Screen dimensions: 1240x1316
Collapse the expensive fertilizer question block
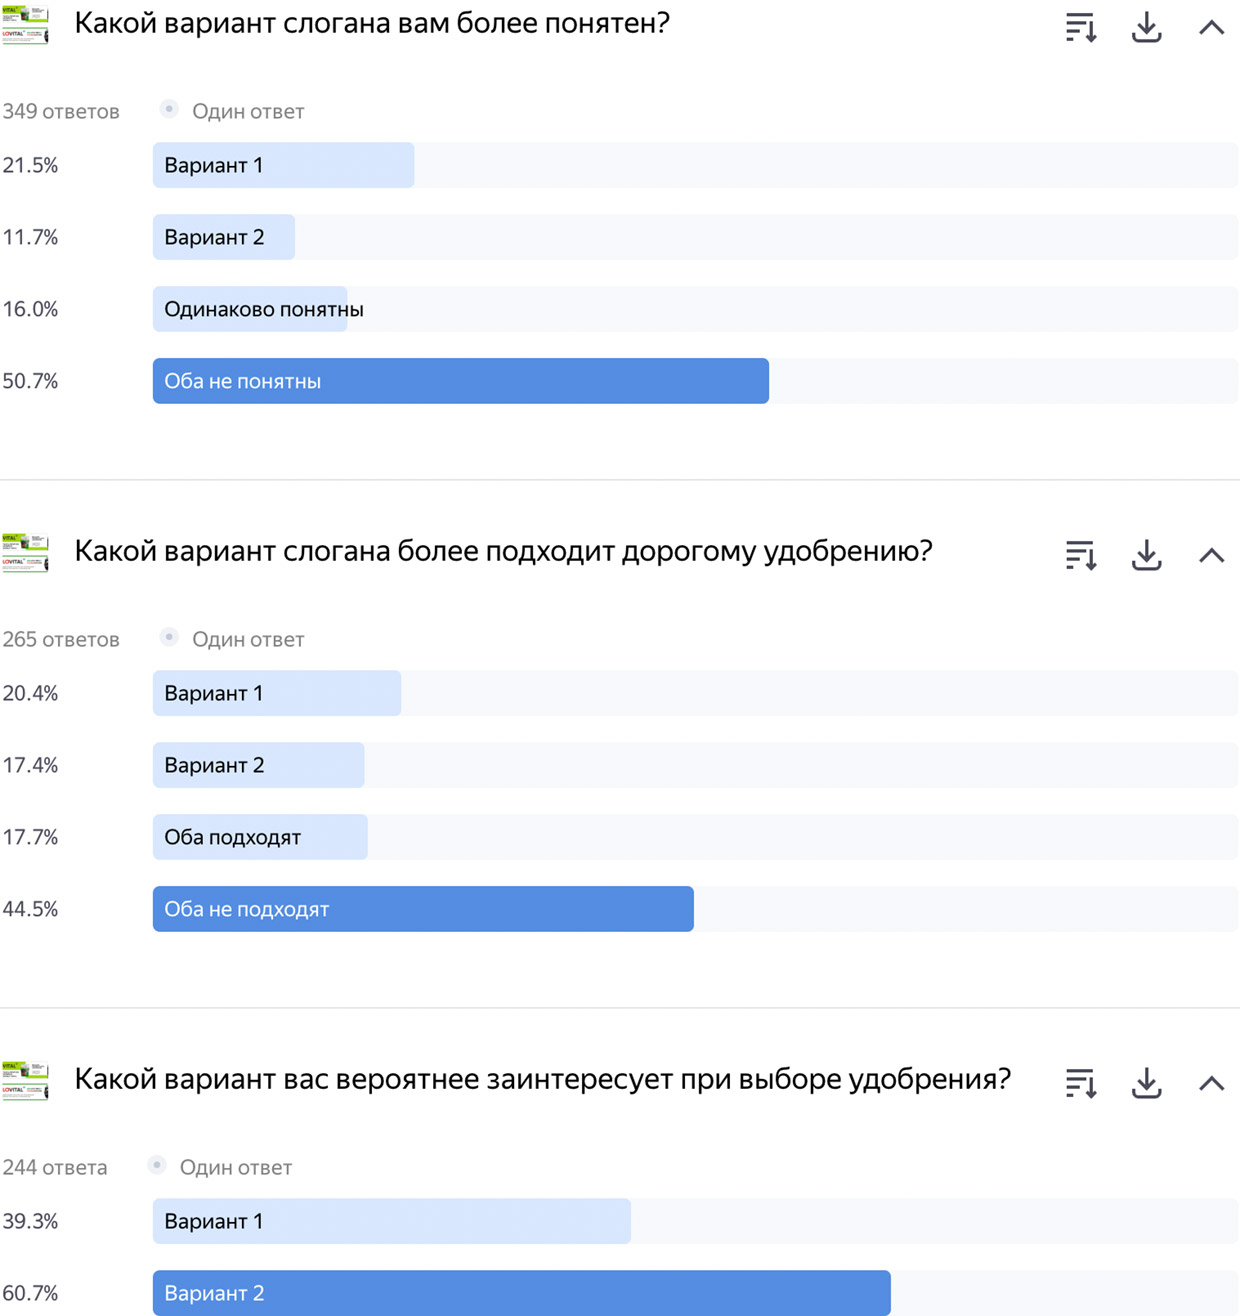click(x=1212, y=555)
